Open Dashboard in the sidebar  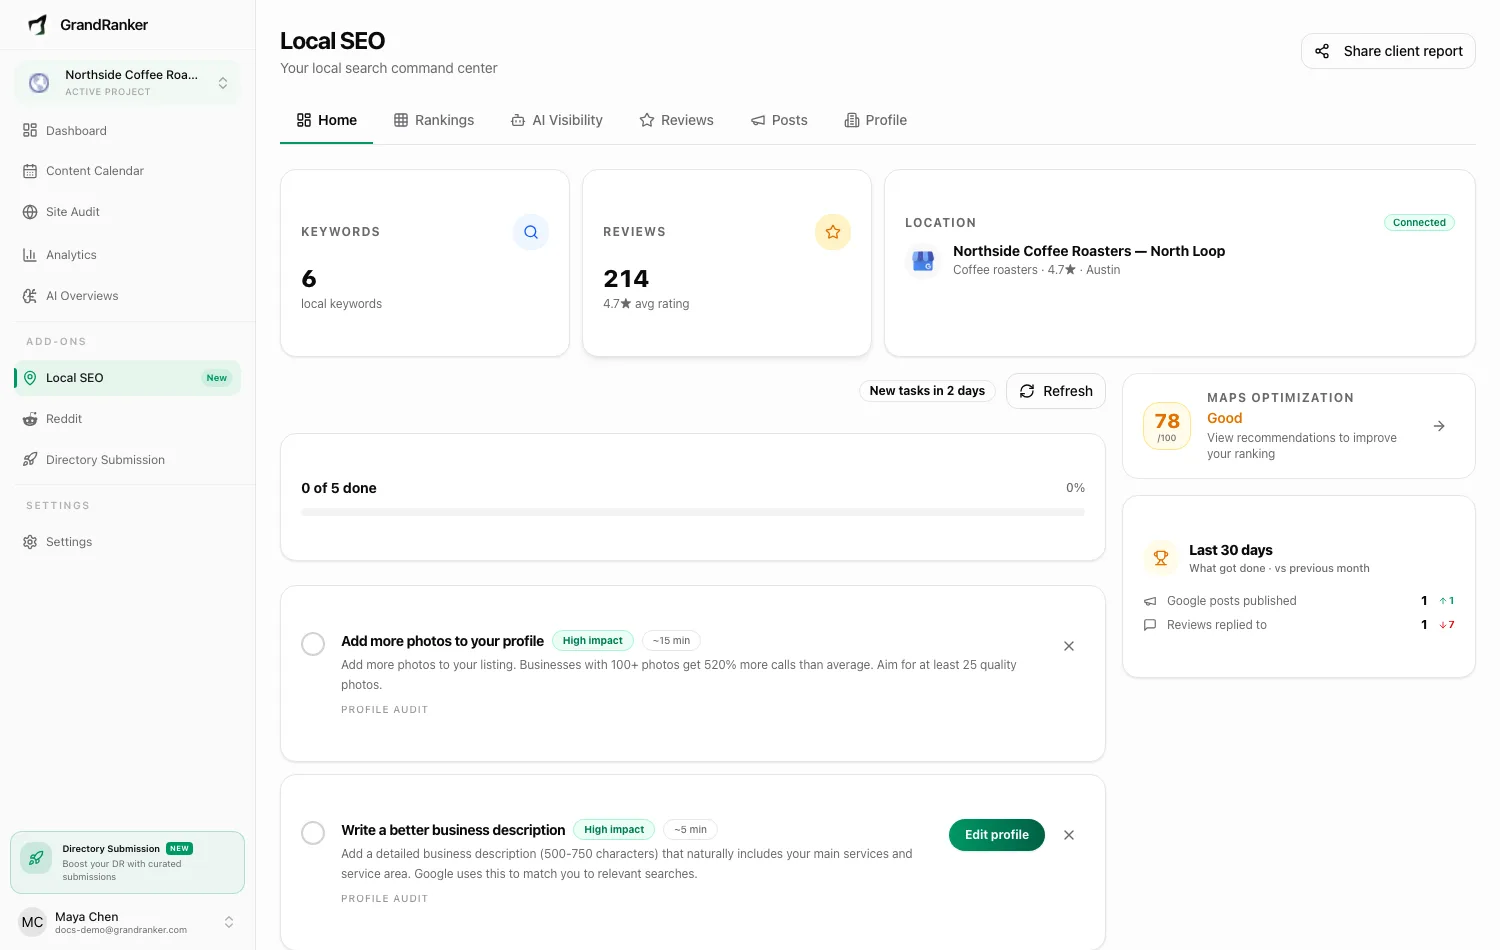tap(128, 131)
